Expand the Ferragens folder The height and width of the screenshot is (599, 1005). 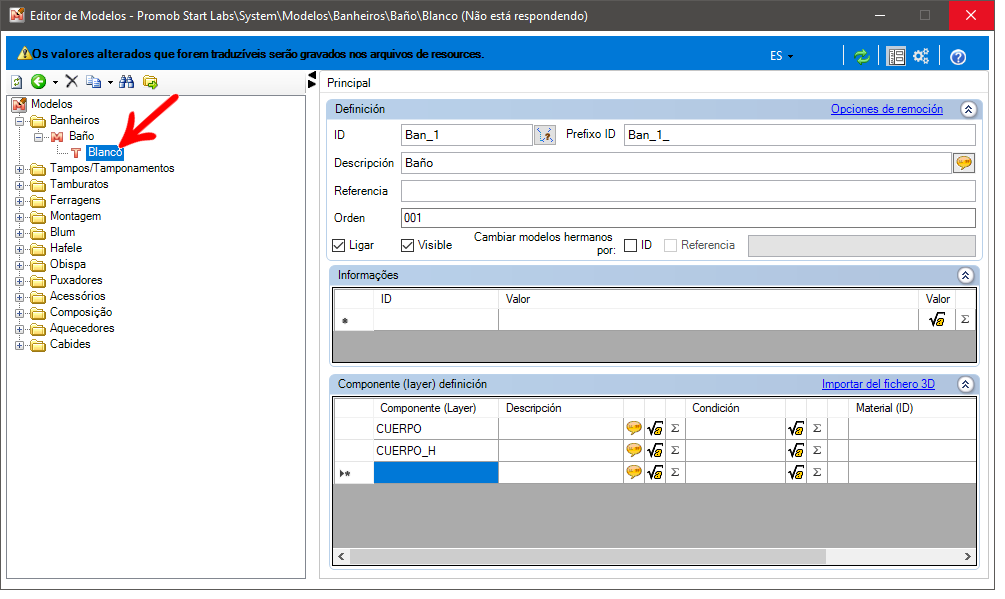point(20,201)
